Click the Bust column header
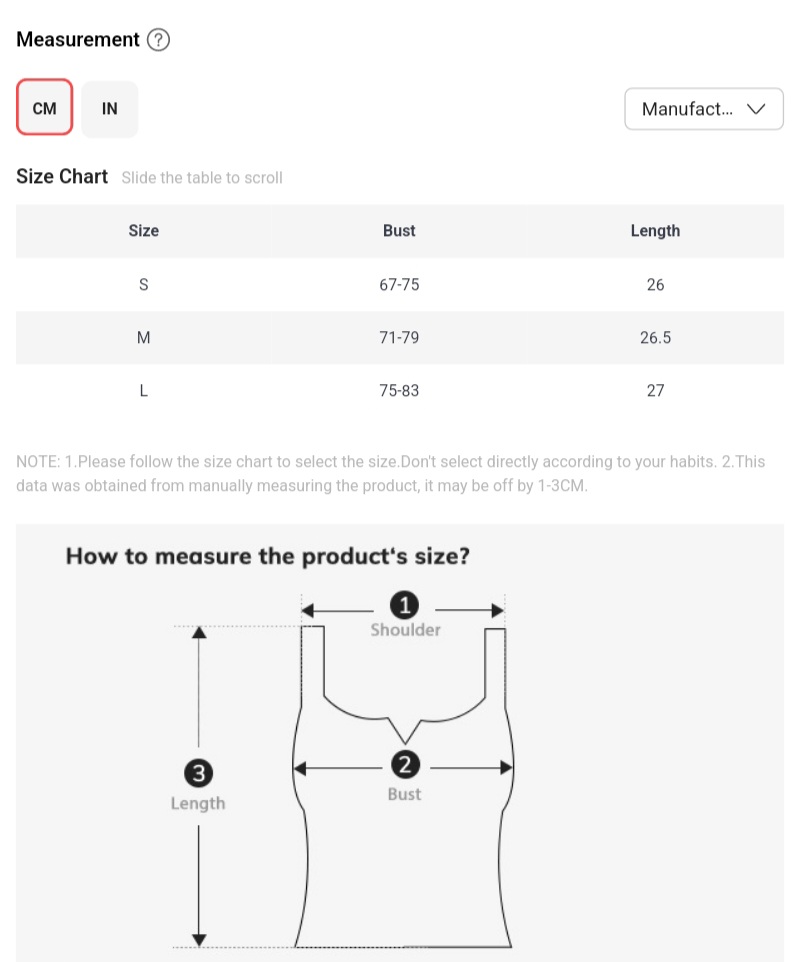Viewport: 800px width, 962px height. [399, 231]
